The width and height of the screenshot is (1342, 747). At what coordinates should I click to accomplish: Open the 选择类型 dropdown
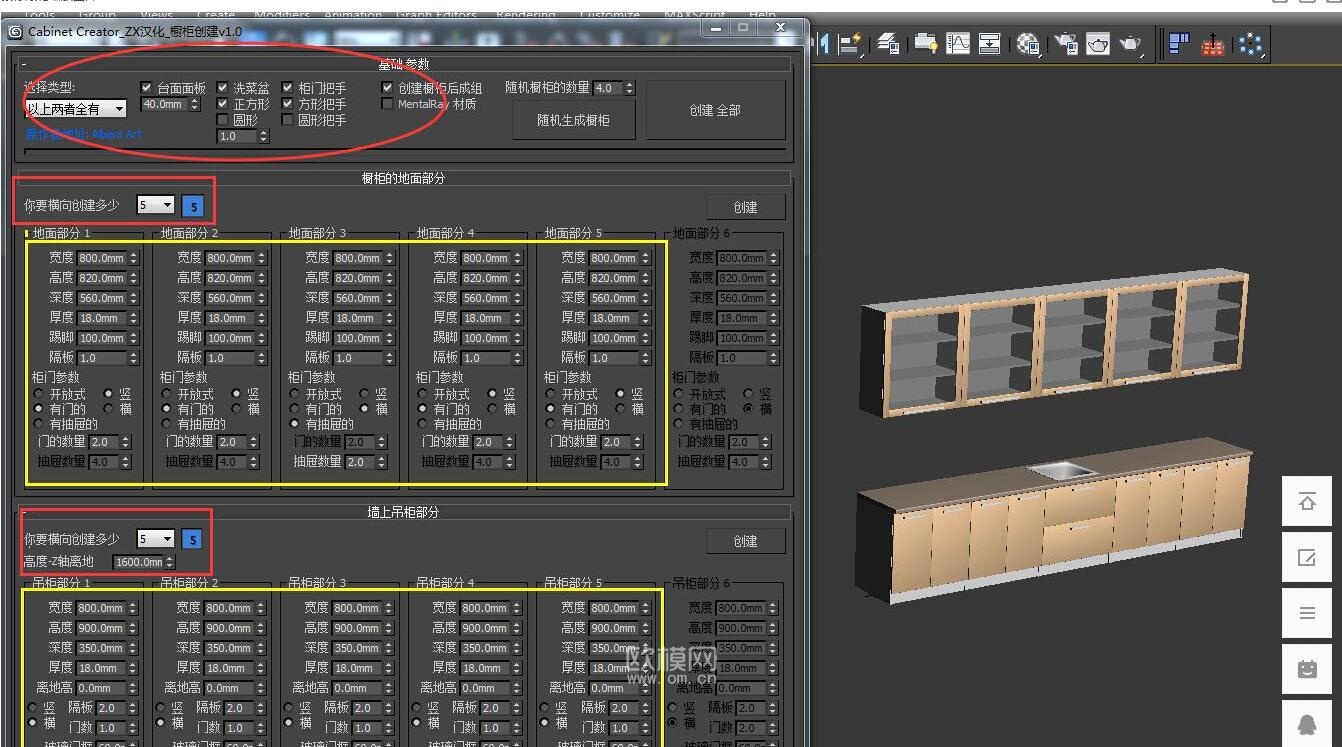tap(76, 109)
